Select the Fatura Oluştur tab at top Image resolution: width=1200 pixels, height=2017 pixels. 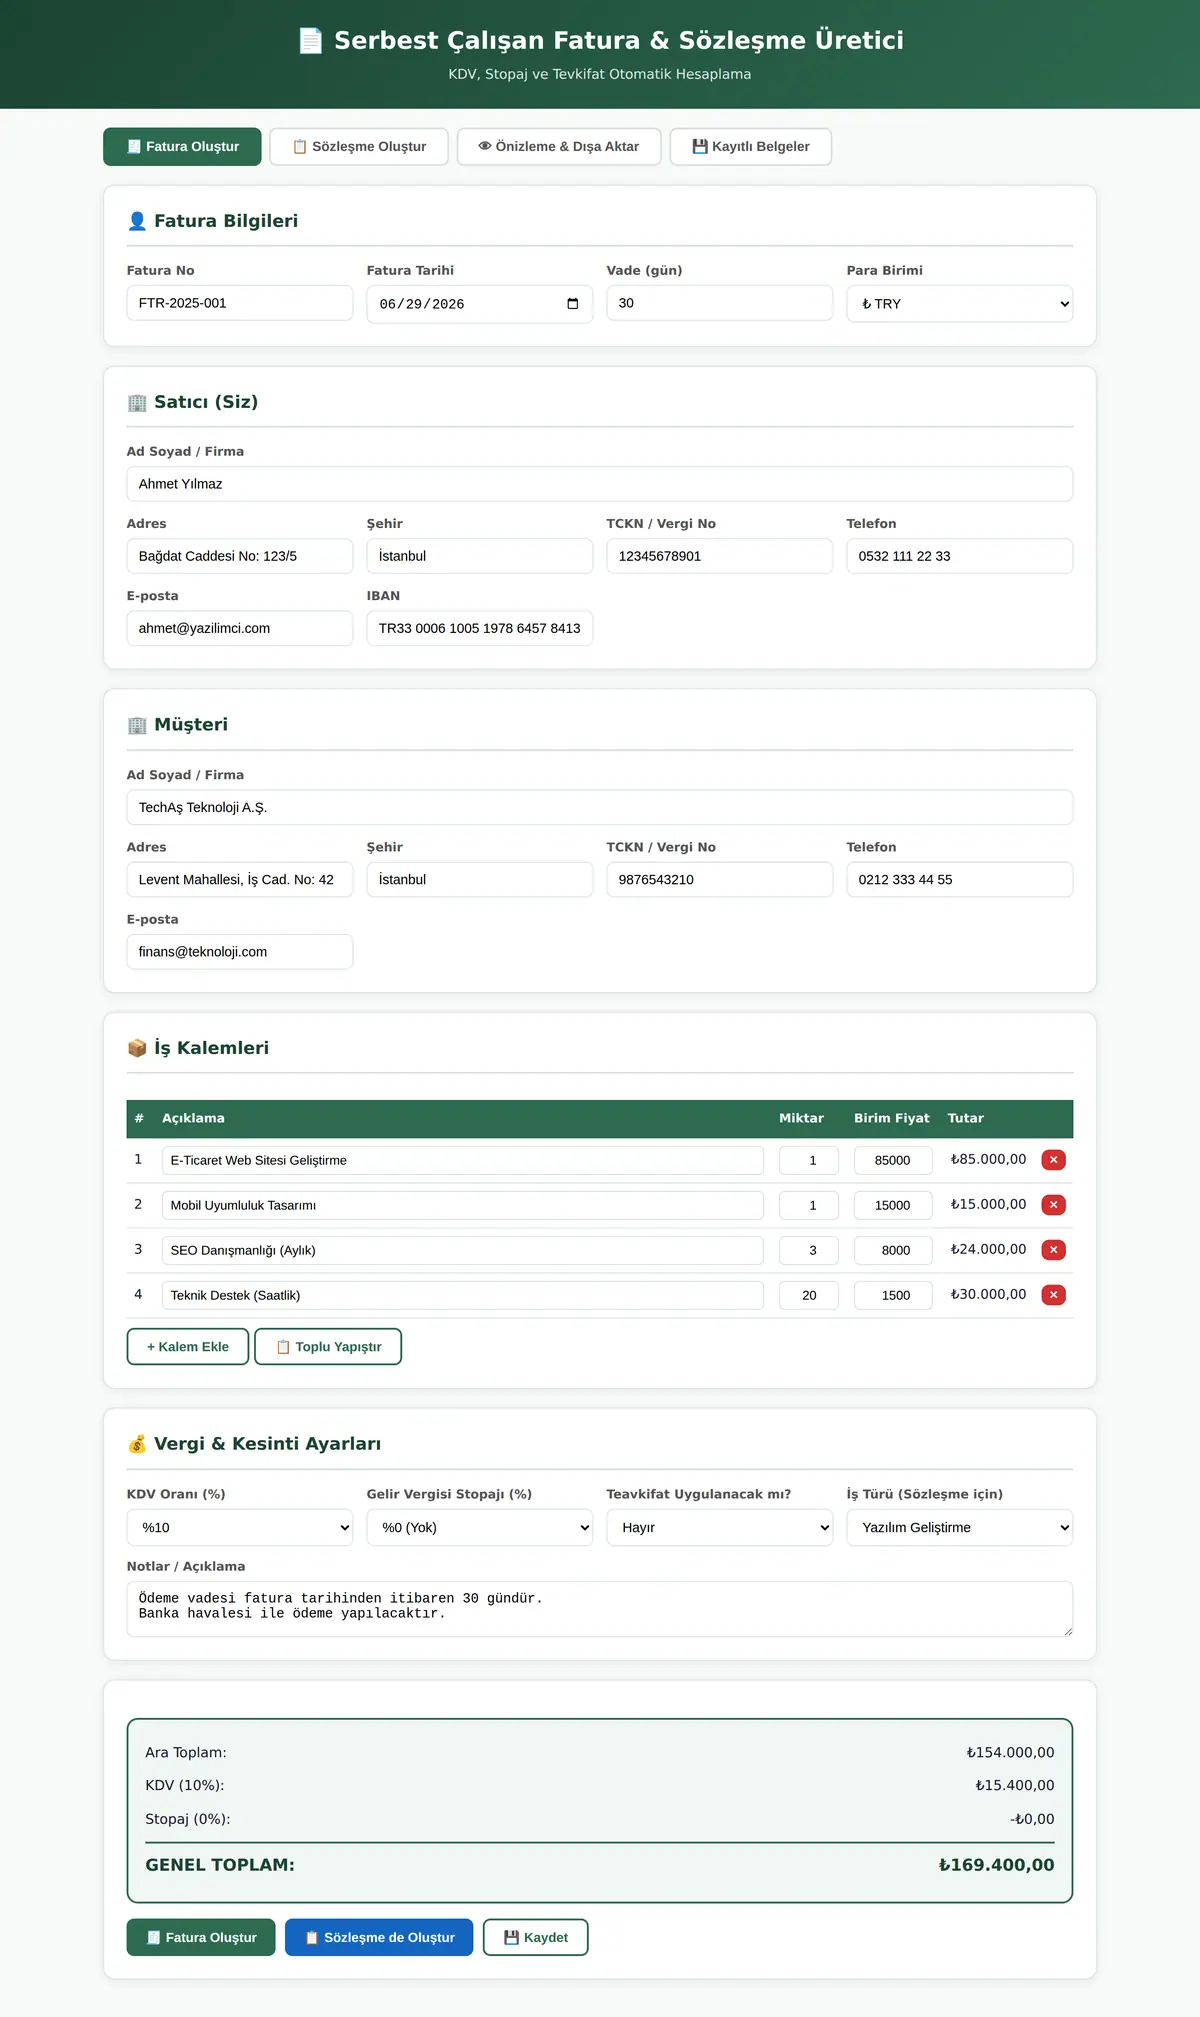(182, 147)
